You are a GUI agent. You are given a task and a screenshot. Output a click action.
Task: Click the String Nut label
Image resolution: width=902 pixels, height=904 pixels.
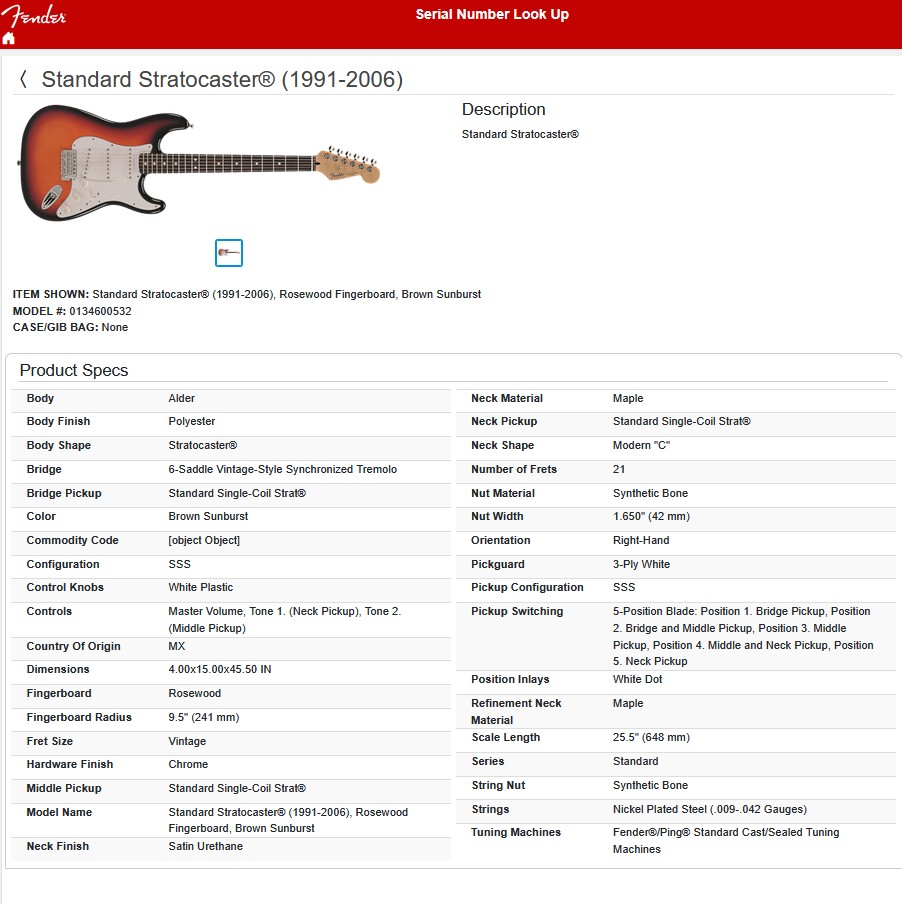498,785
